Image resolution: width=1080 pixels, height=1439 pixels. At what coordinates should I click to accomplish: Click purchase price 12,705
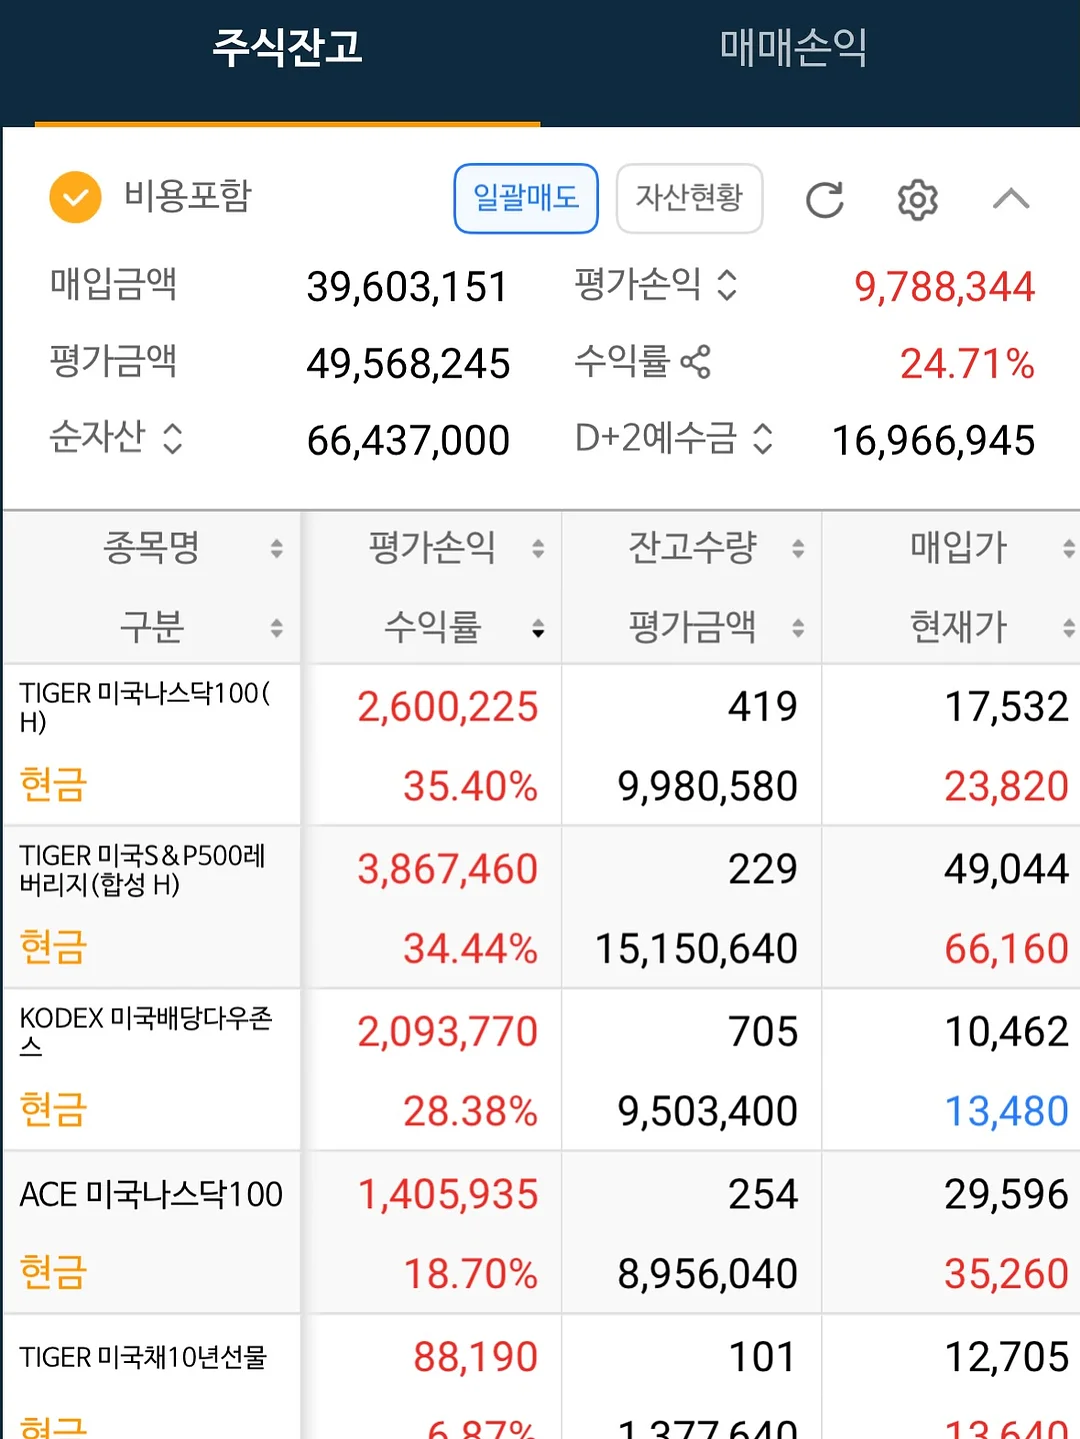1007,1357
